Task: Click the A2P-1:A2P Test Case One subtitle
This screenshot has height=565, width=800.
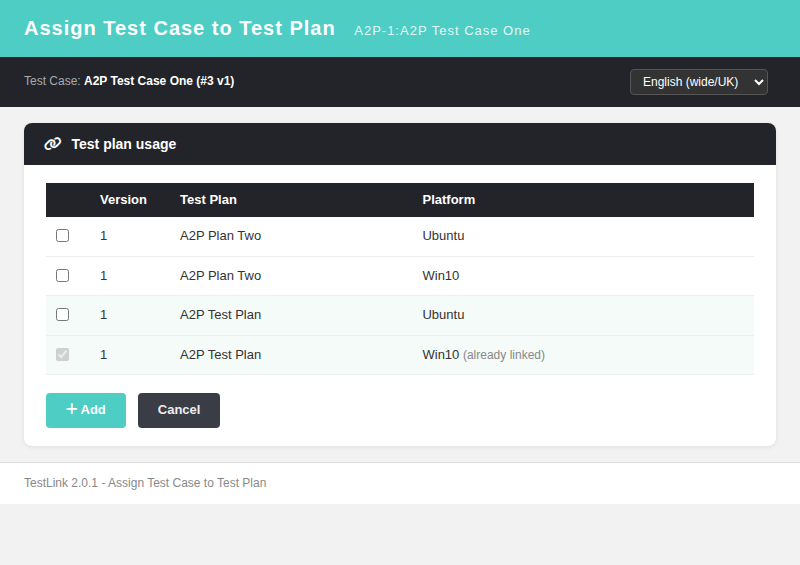Action: 442,31
